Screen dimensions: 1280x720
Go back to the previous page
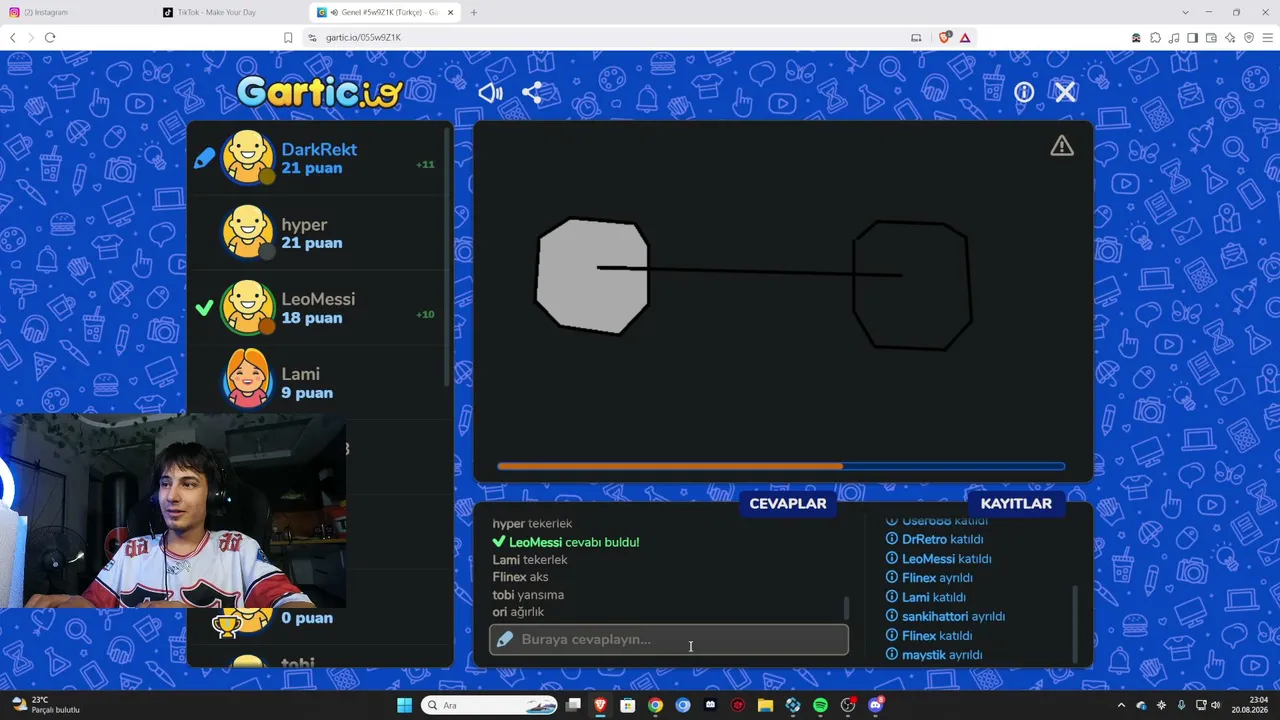point(13,37)
